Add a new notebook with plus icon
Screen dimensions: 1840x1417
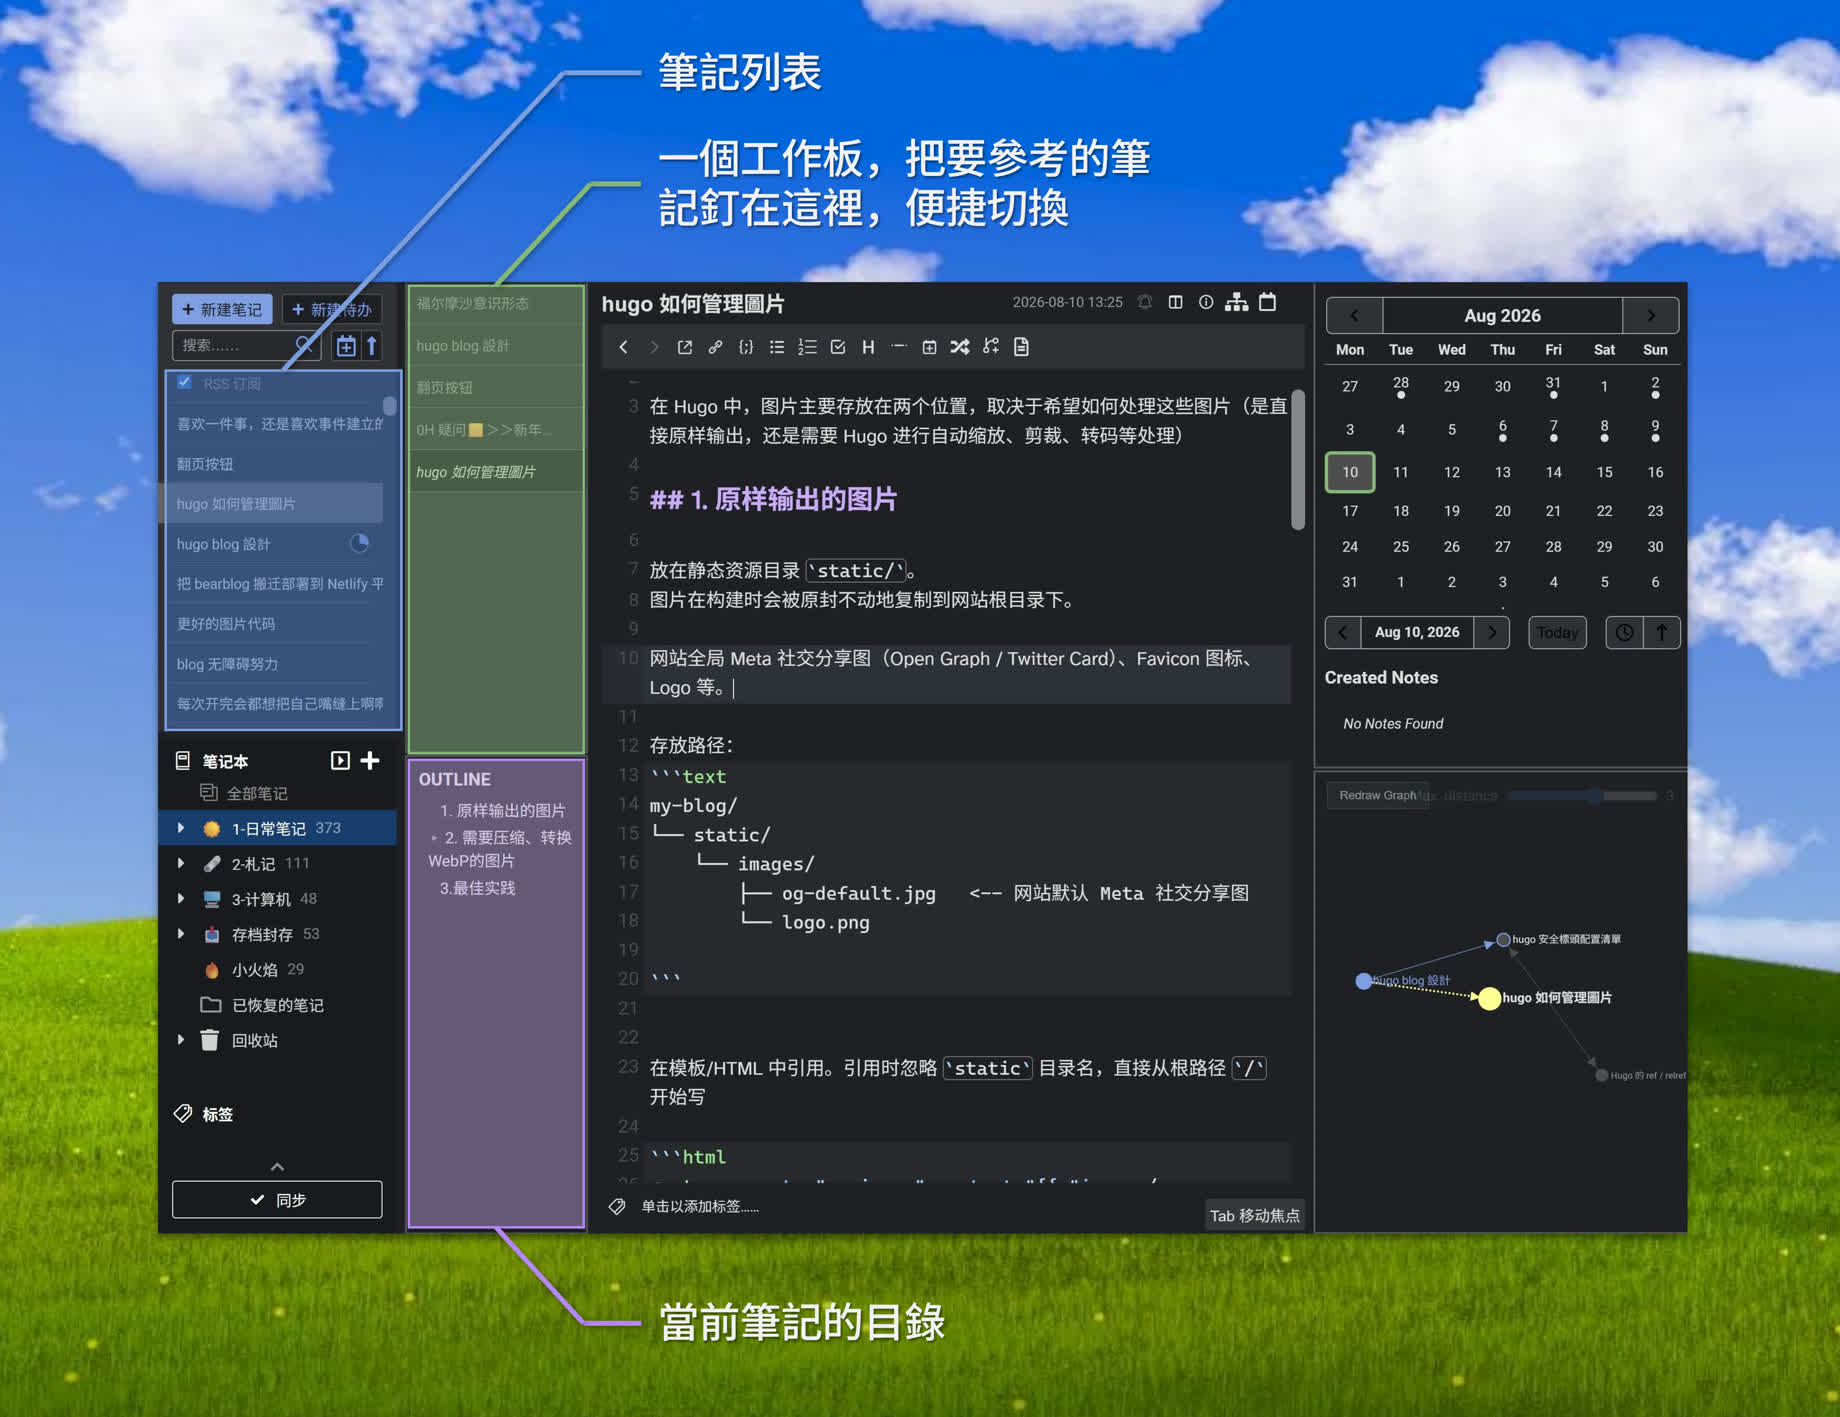pos(370,761)
